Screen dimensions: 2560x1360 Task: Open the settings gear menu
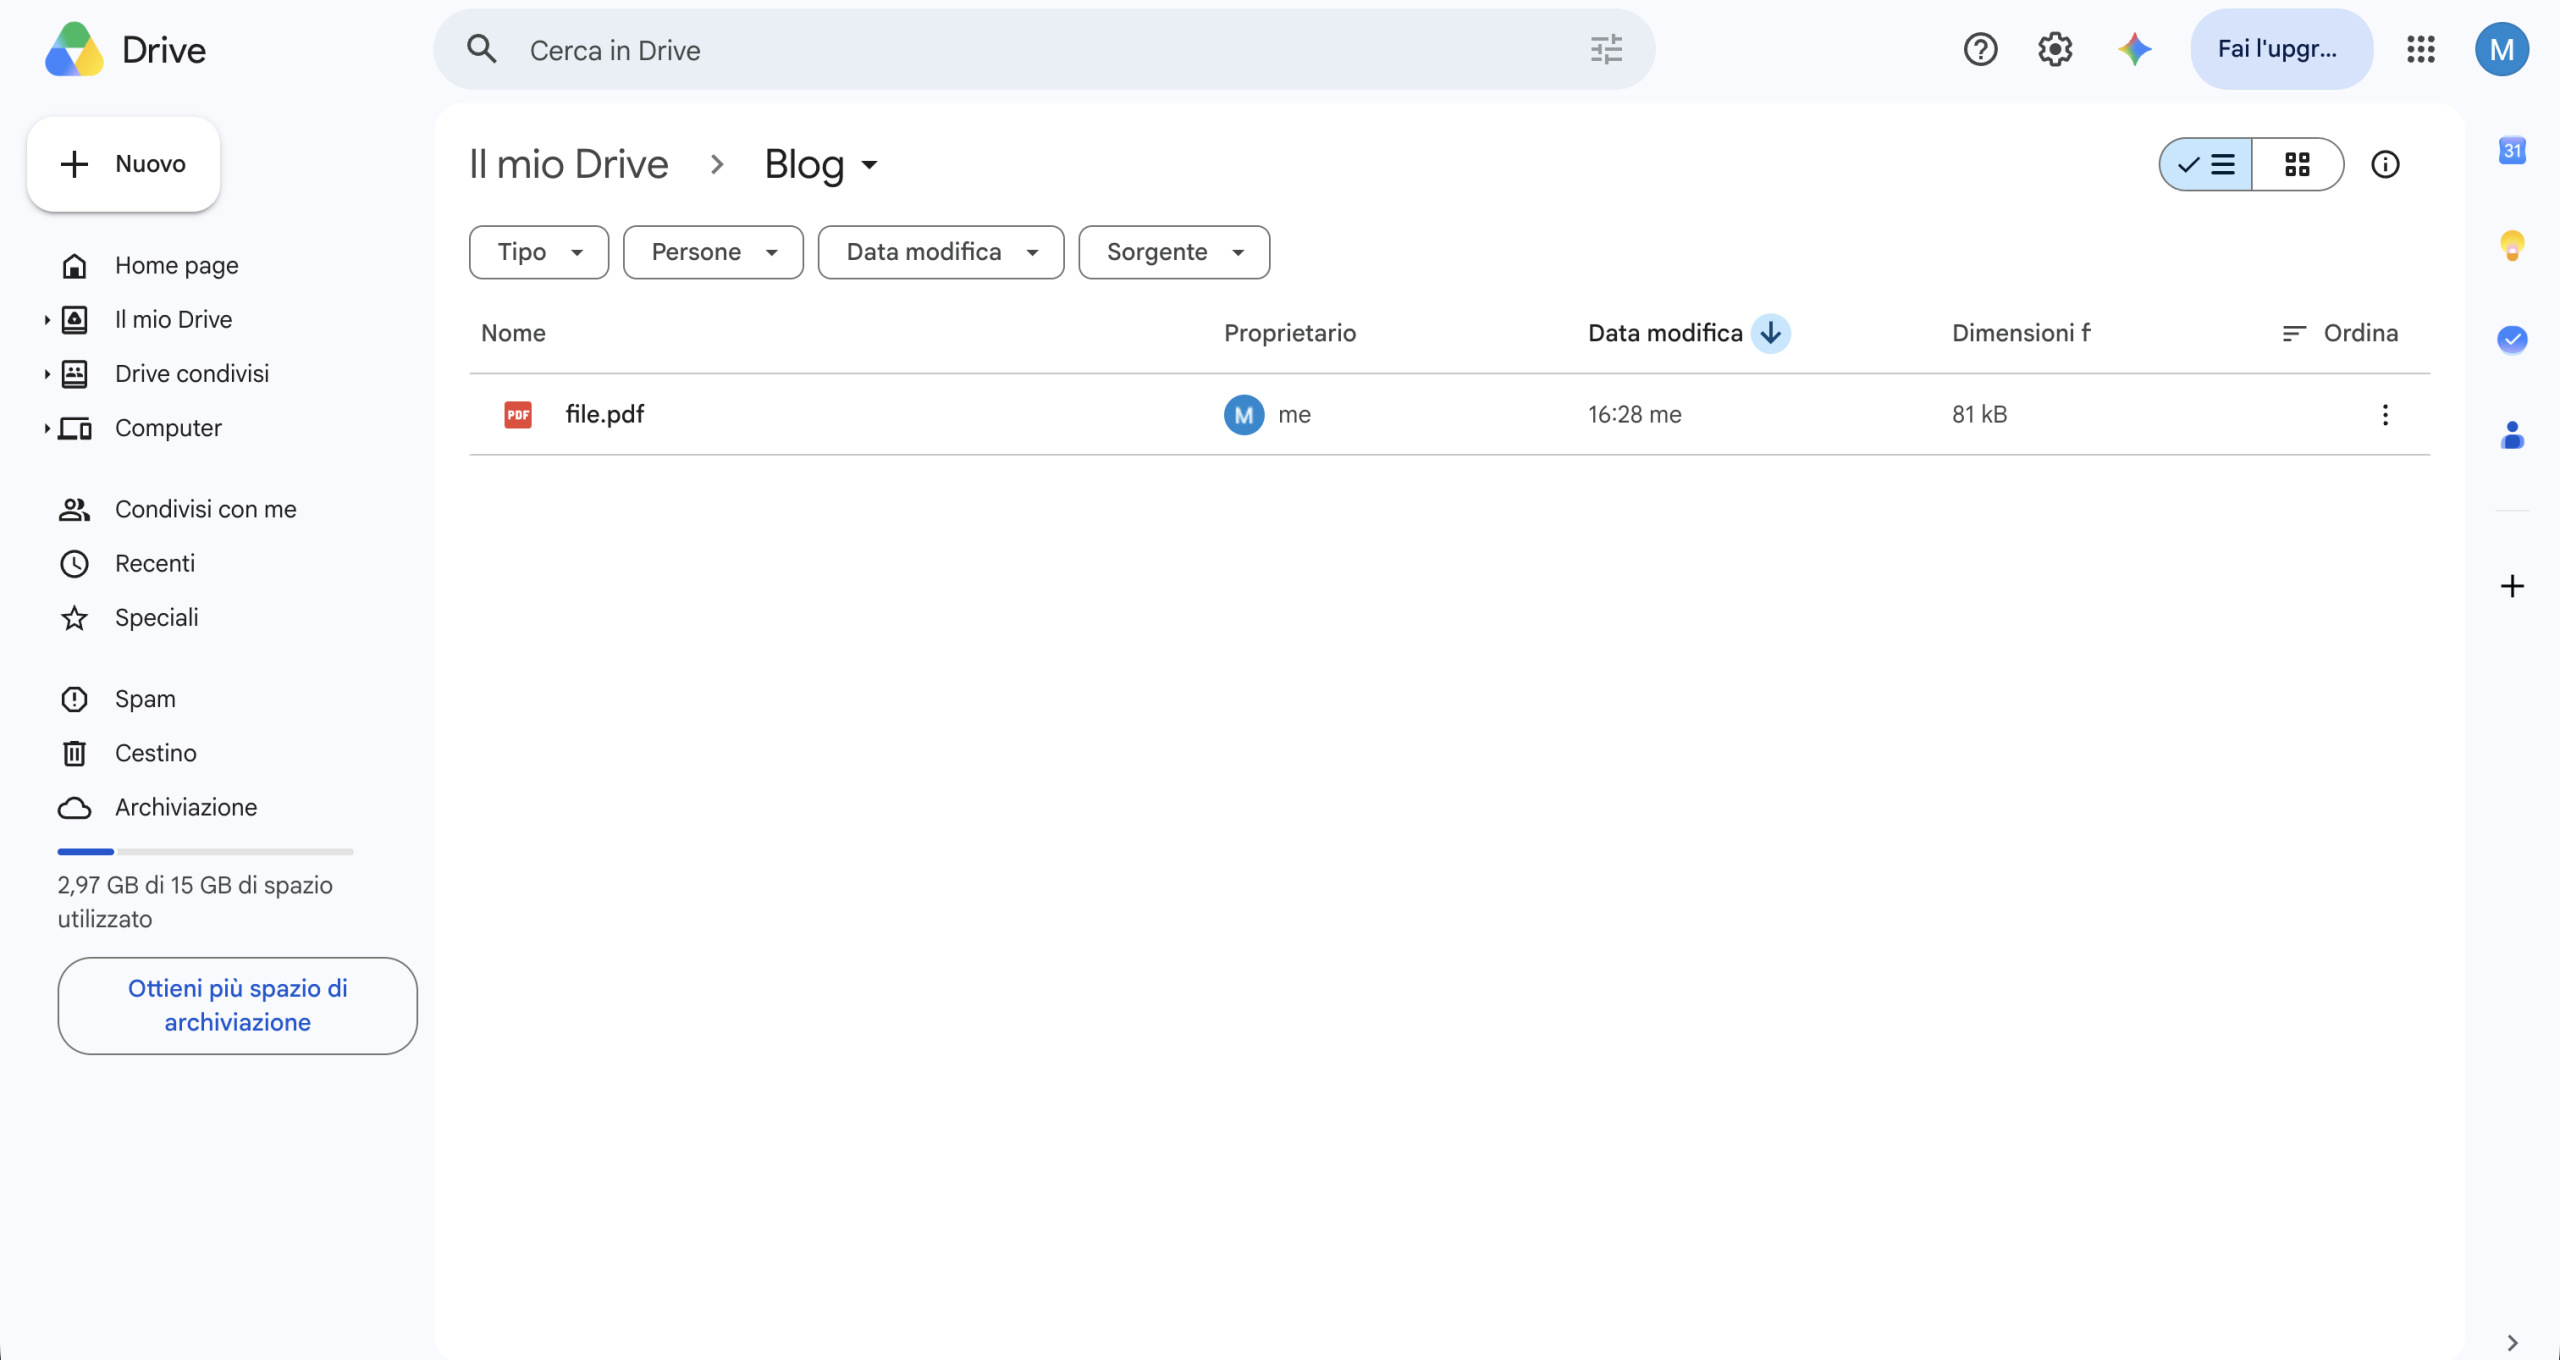2055,49
